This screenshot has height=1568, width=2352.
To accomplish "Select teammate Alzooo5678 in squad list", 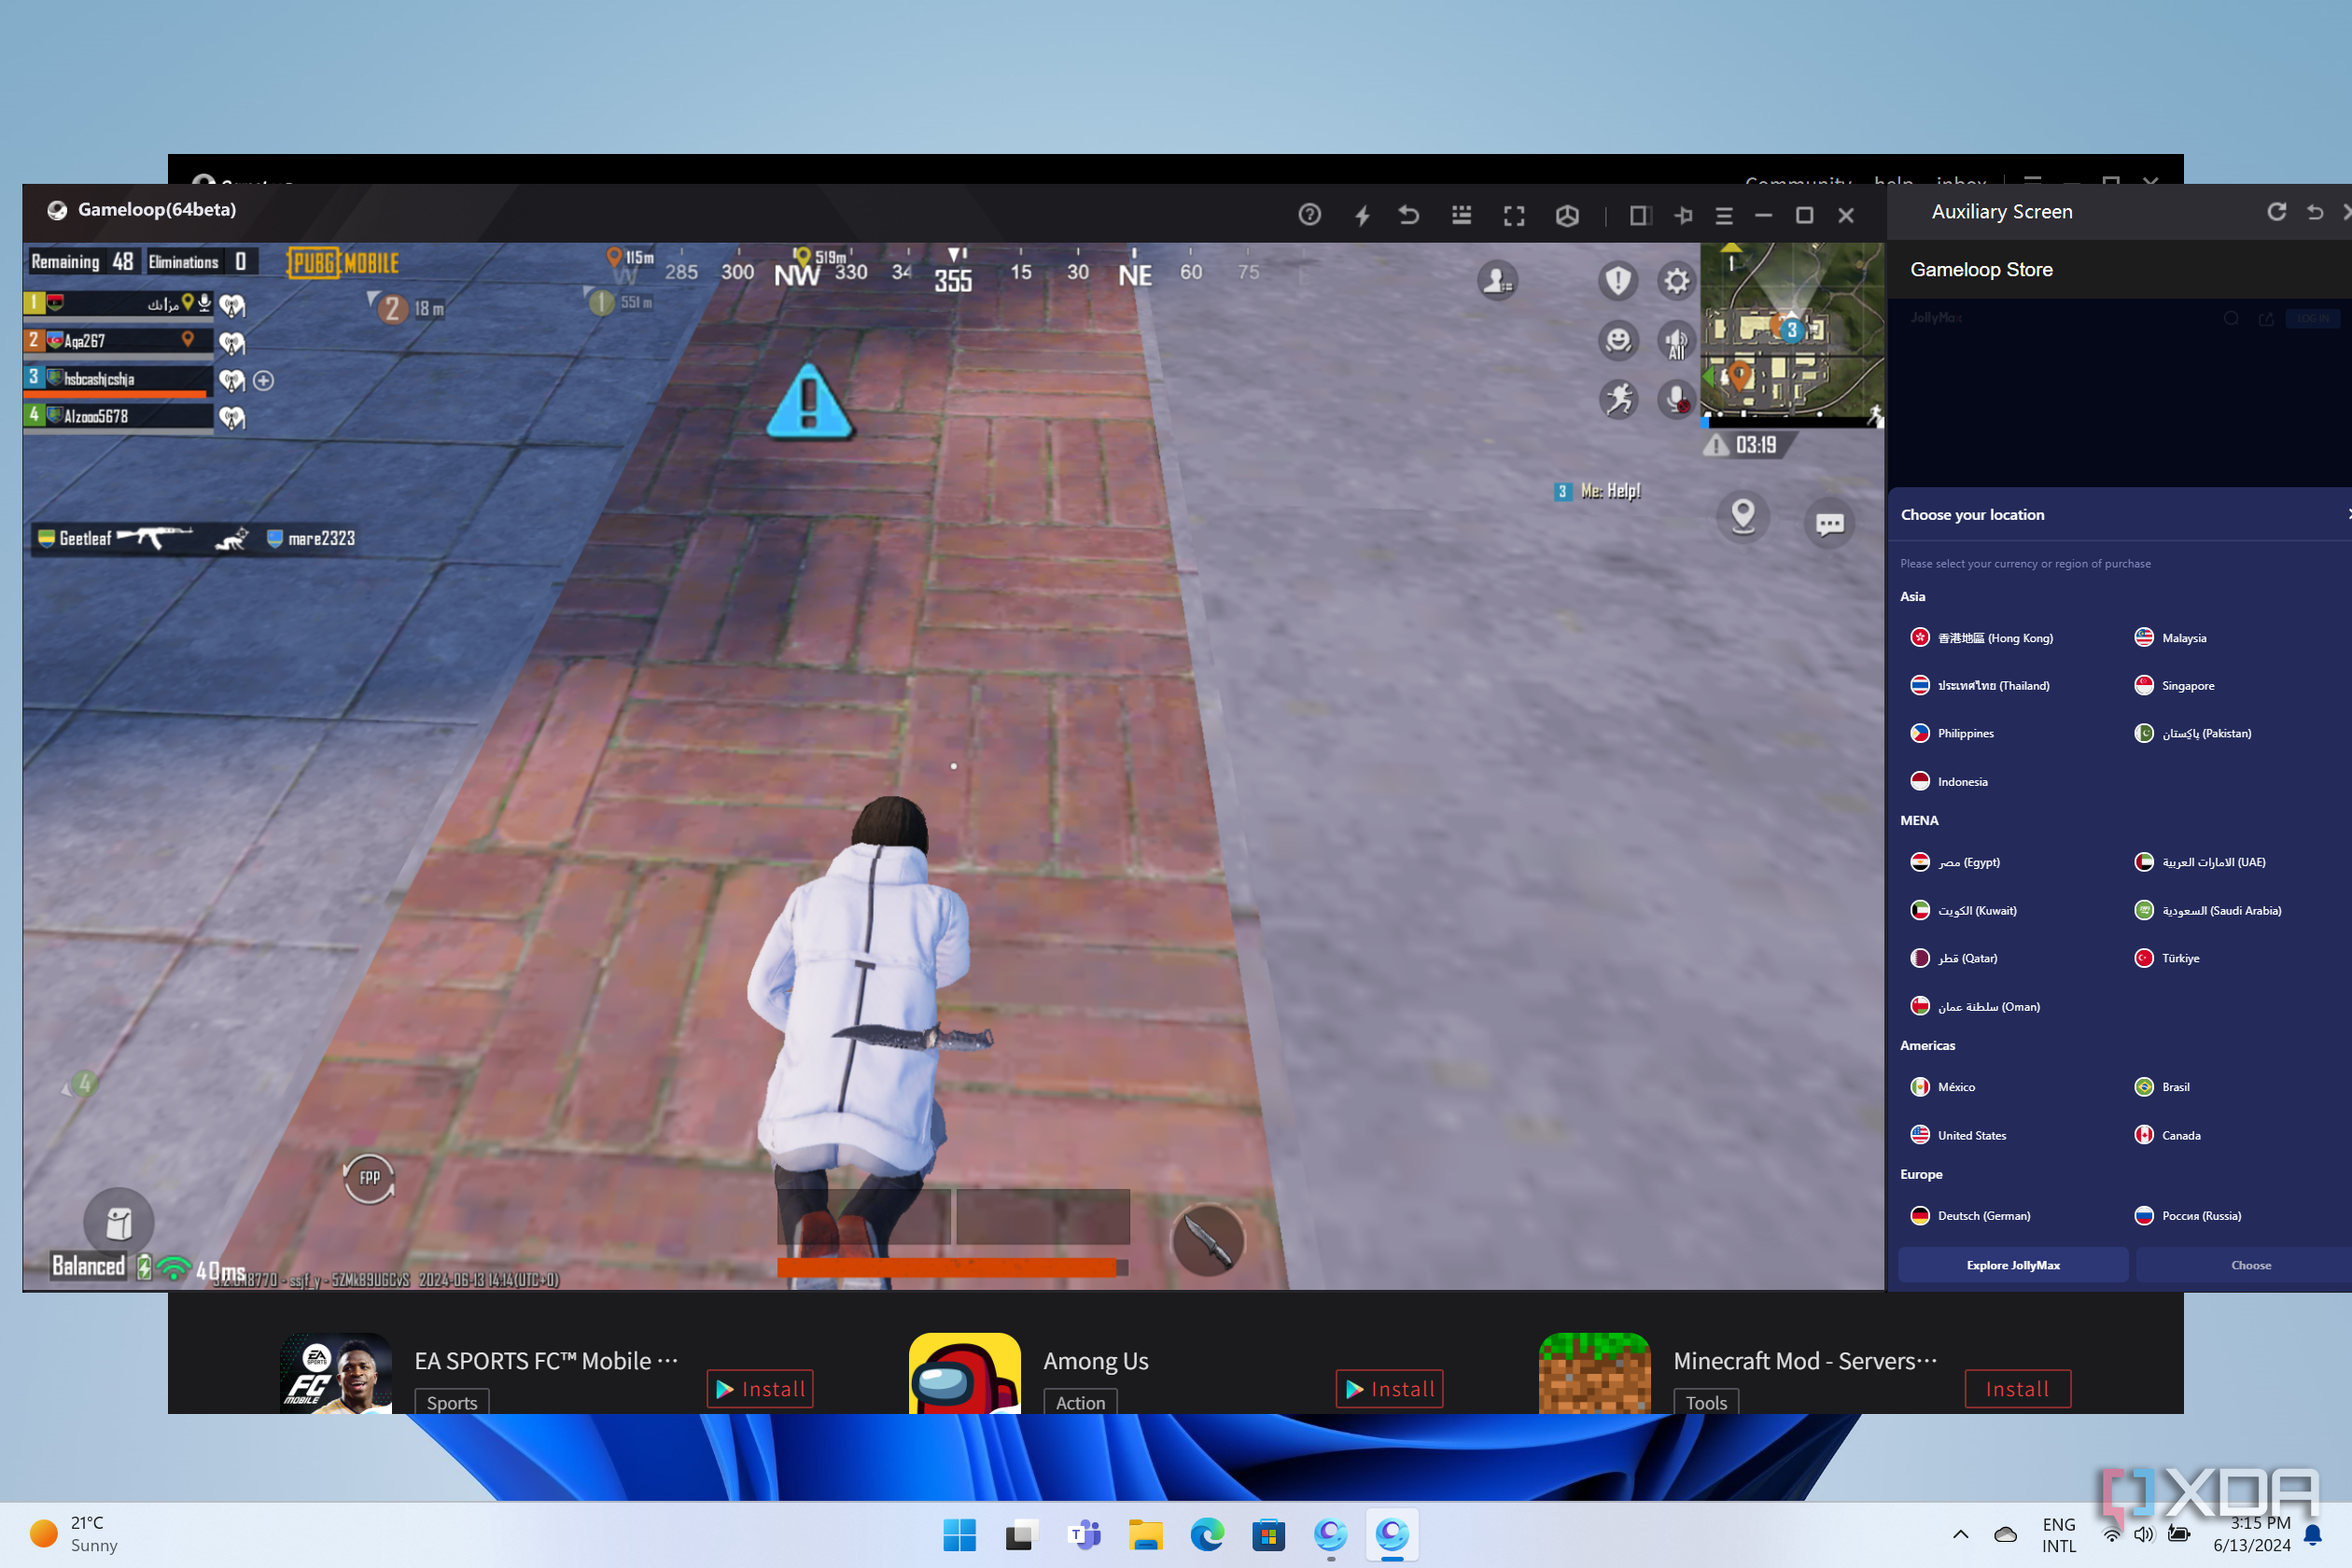I will pyautogui.click(x=119, y=416).
